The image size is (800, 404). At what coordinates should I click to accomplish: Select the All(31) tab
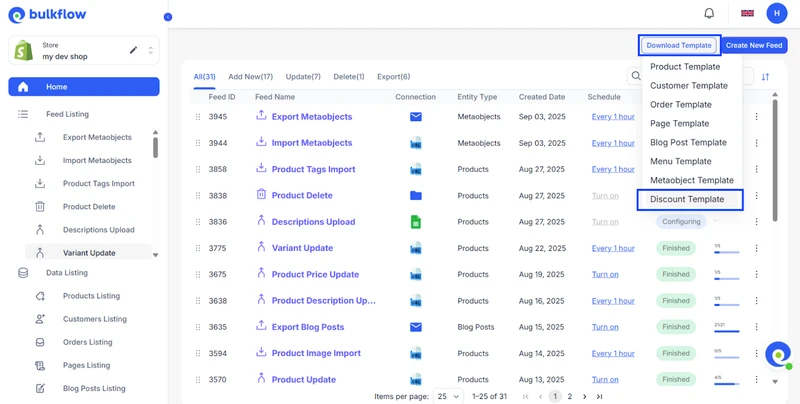pyautogui.click(x=205, y=77)
